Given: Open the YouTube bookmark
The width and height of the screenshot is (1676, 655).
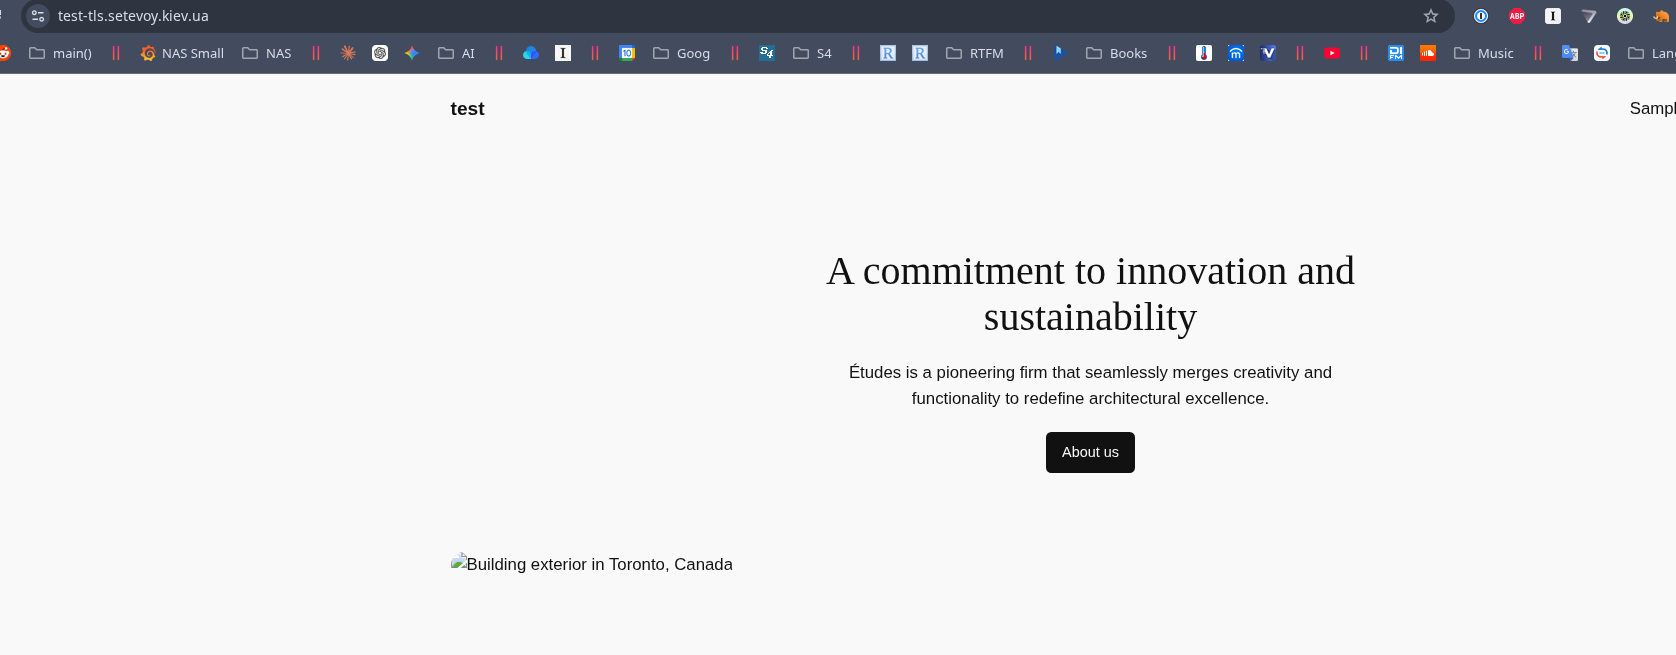Looking at the screenshot, I should click(x=1332, y=53).
